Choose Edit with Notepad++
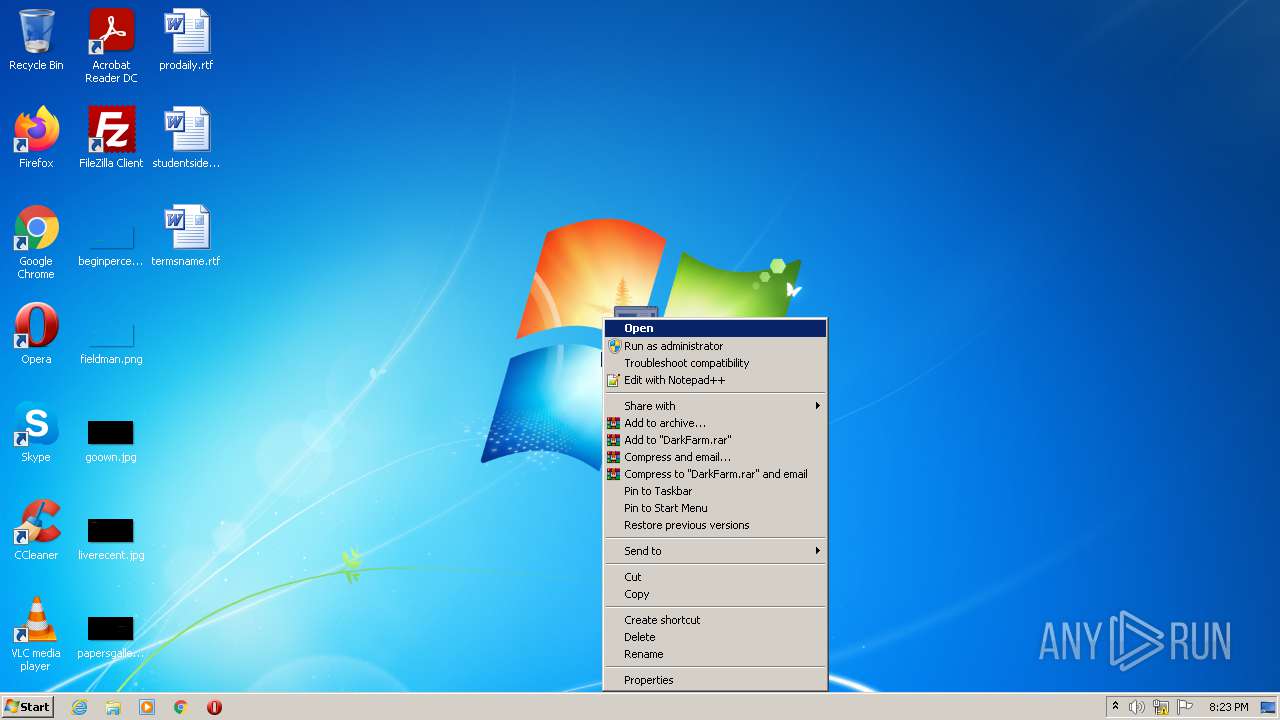 point(716,380)
